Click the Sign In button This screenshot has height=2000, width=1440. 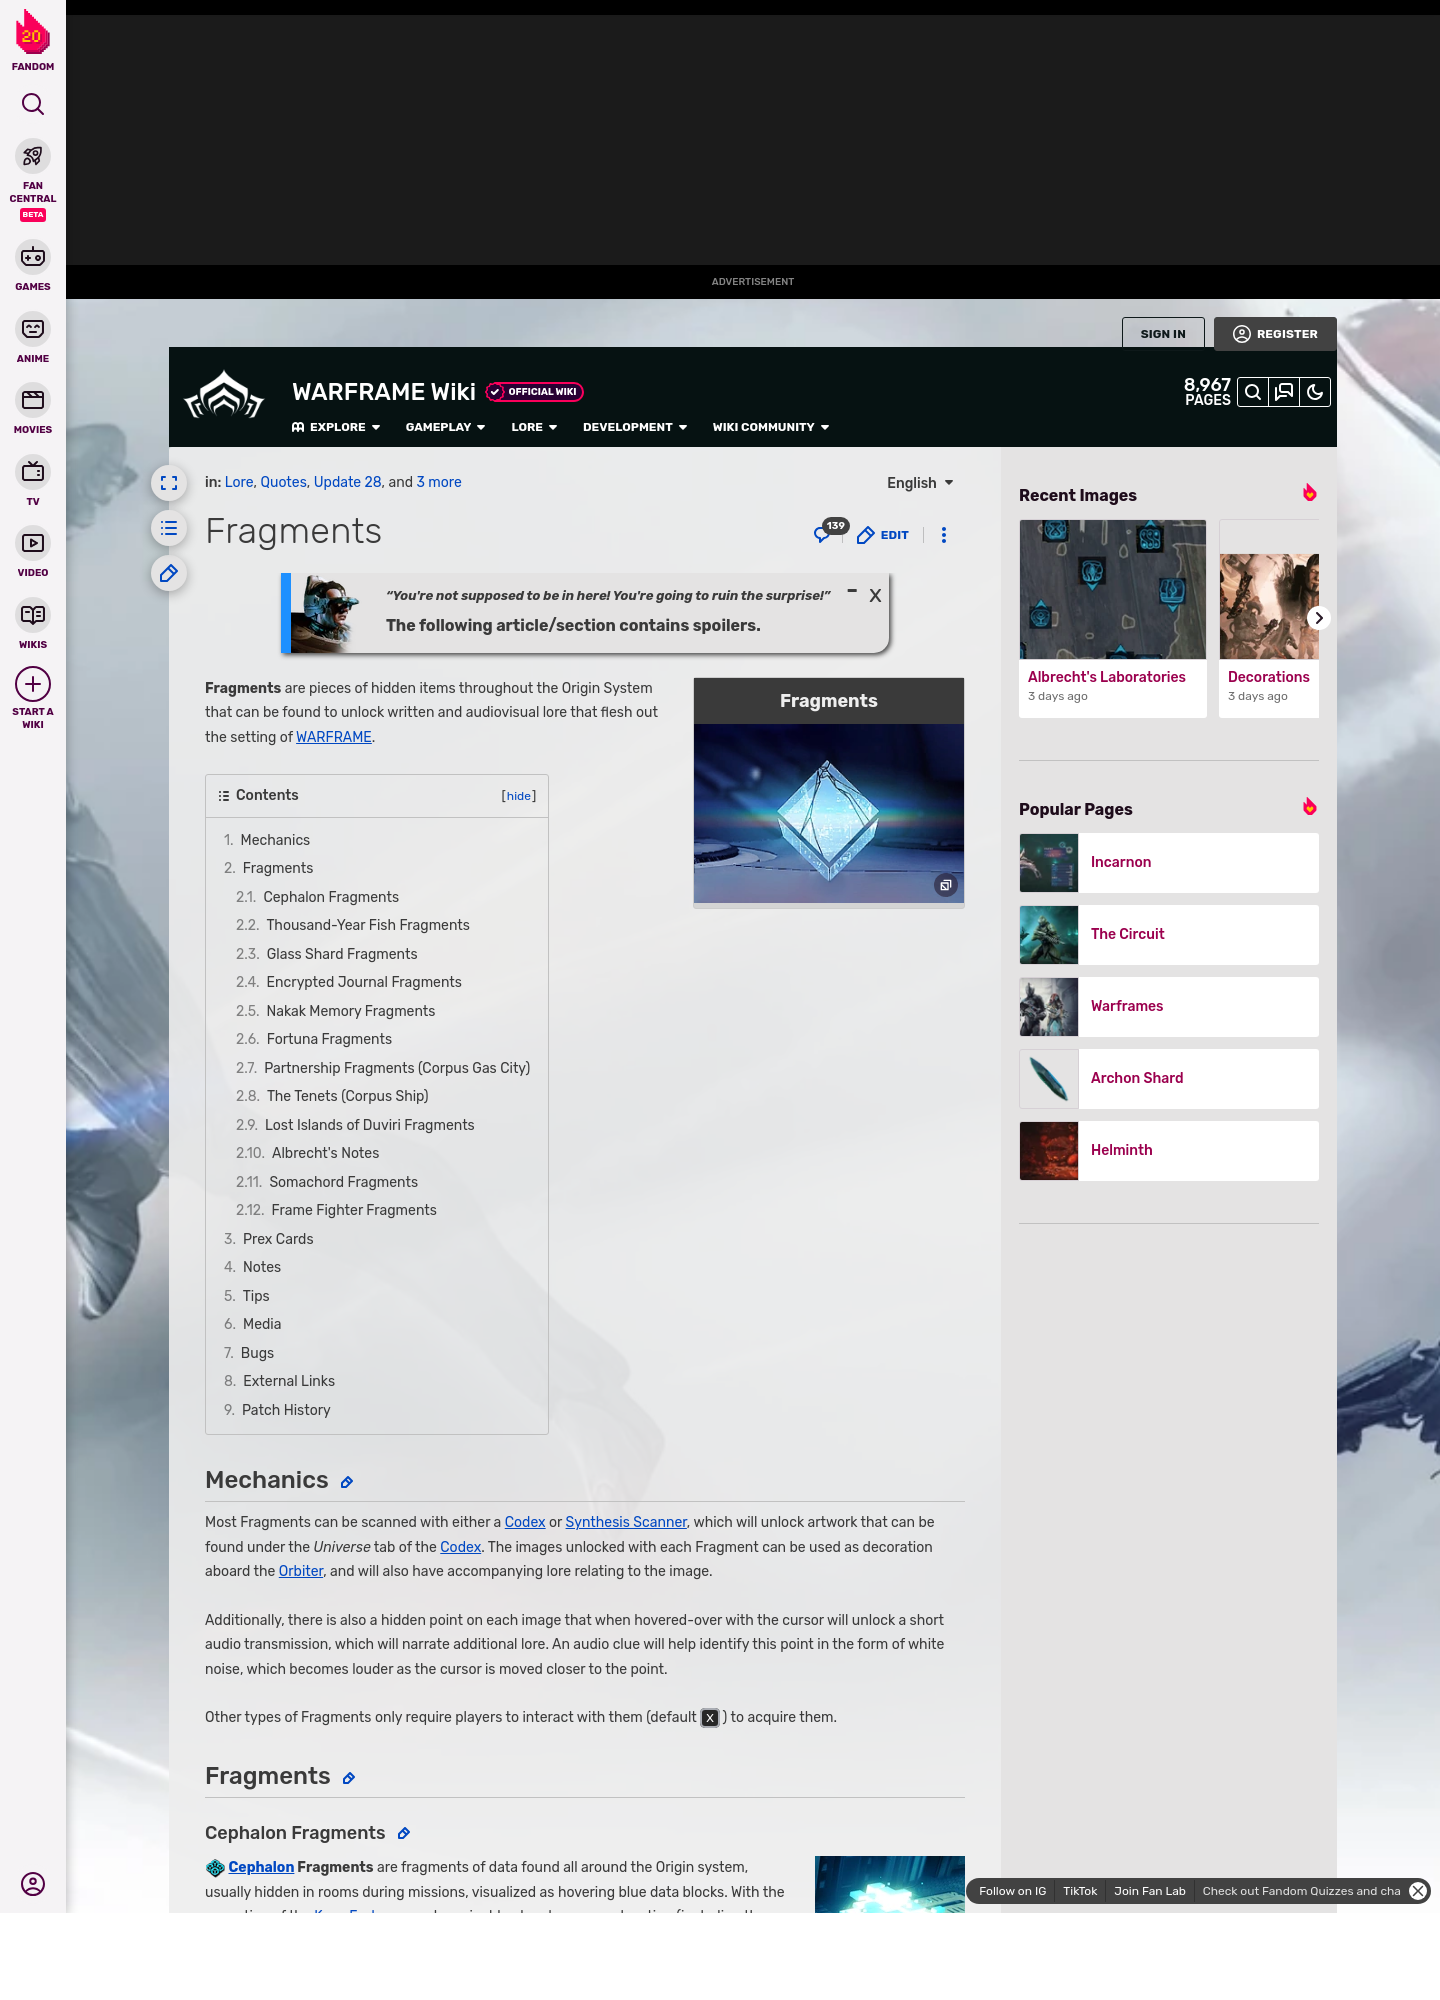point(1163,334)
